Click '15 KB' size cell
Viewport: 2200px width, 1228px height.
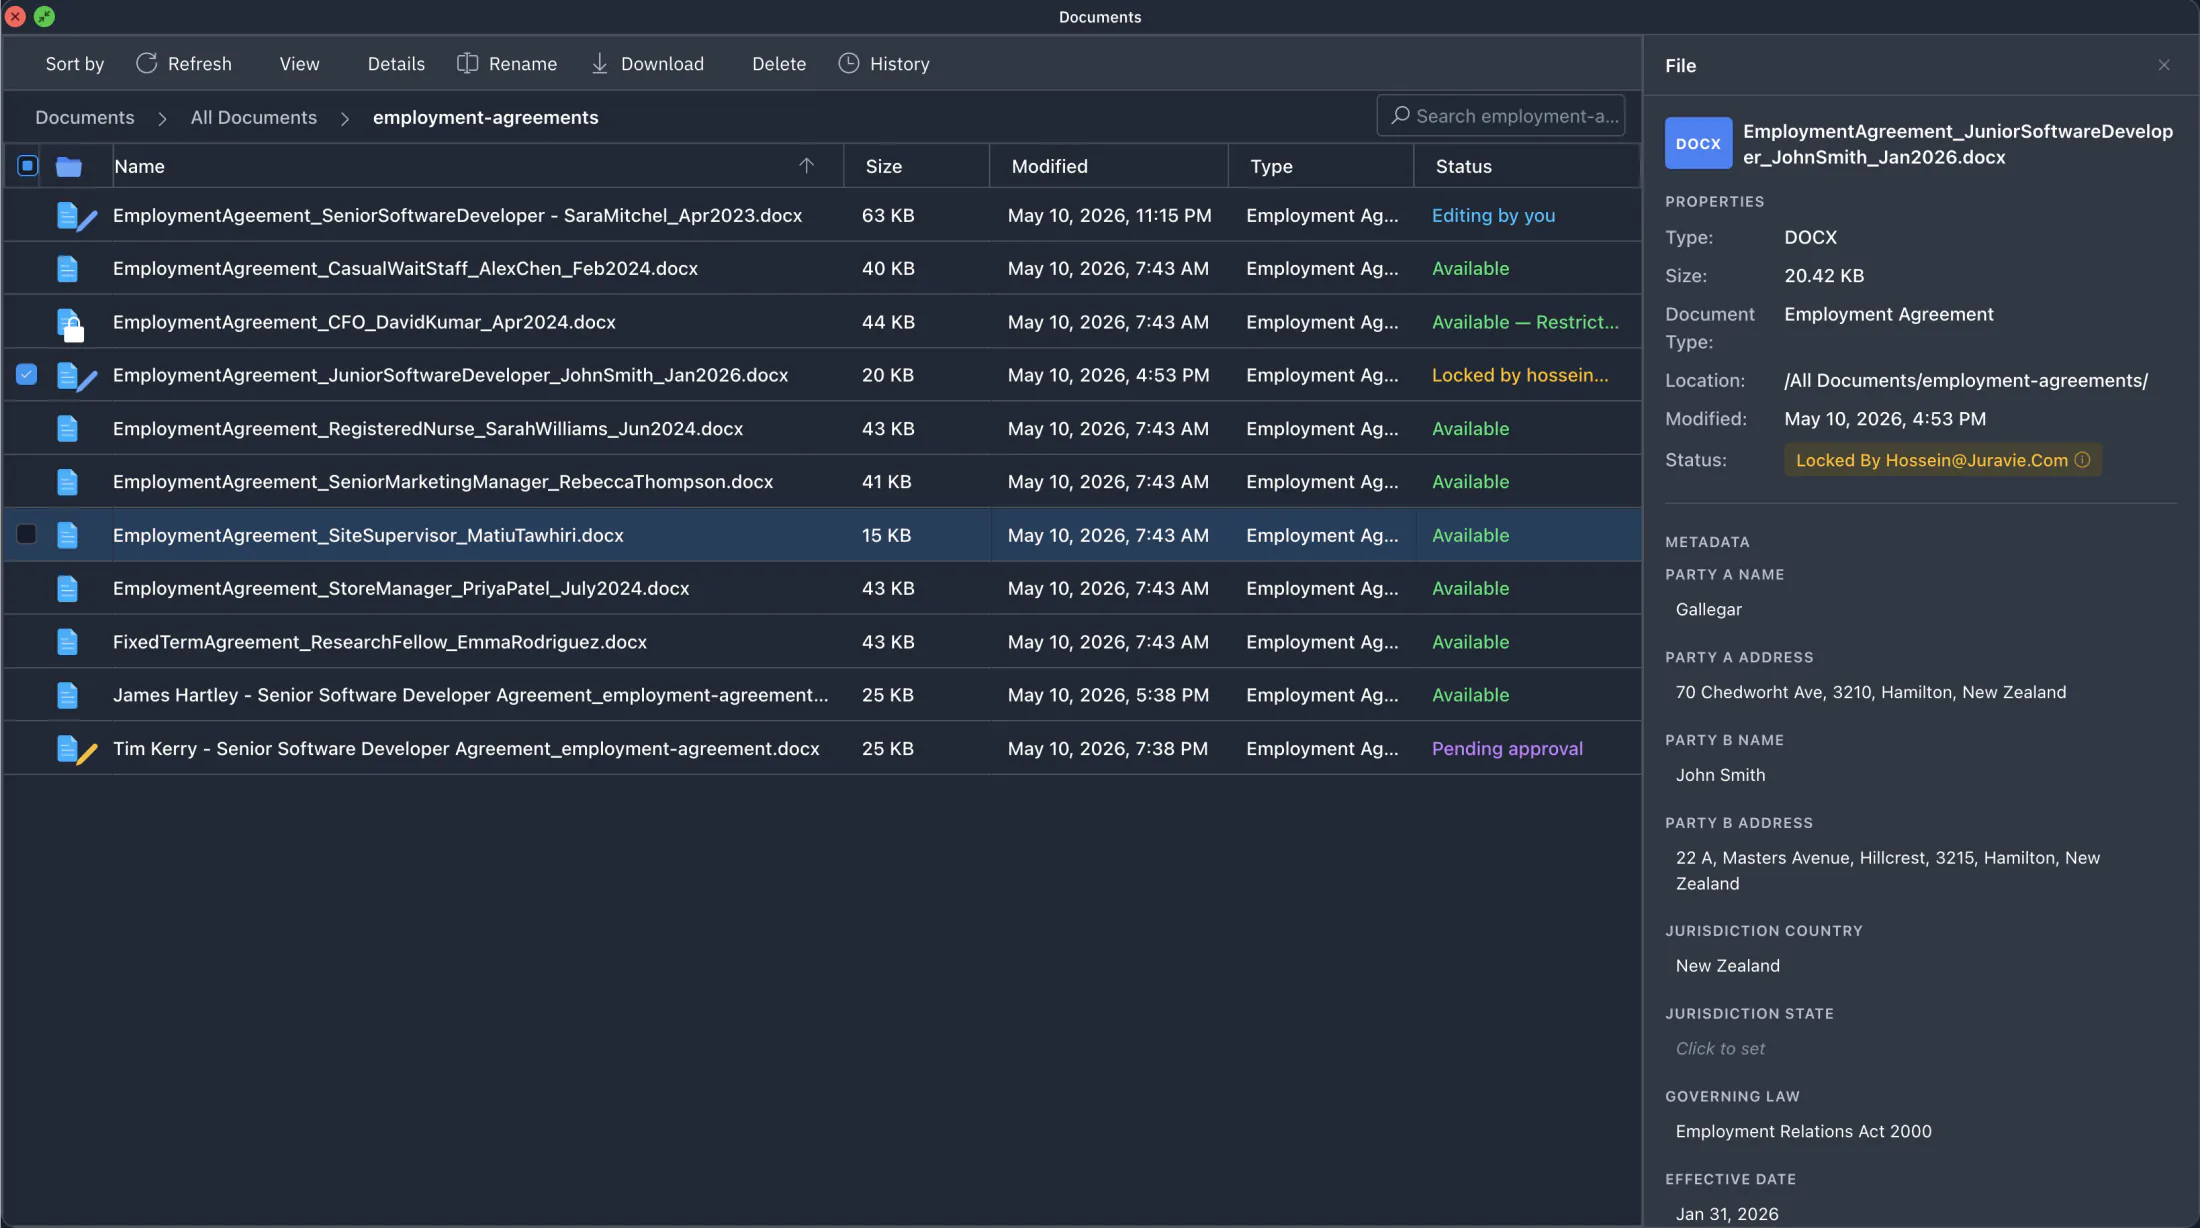click(x=886, y=535)
